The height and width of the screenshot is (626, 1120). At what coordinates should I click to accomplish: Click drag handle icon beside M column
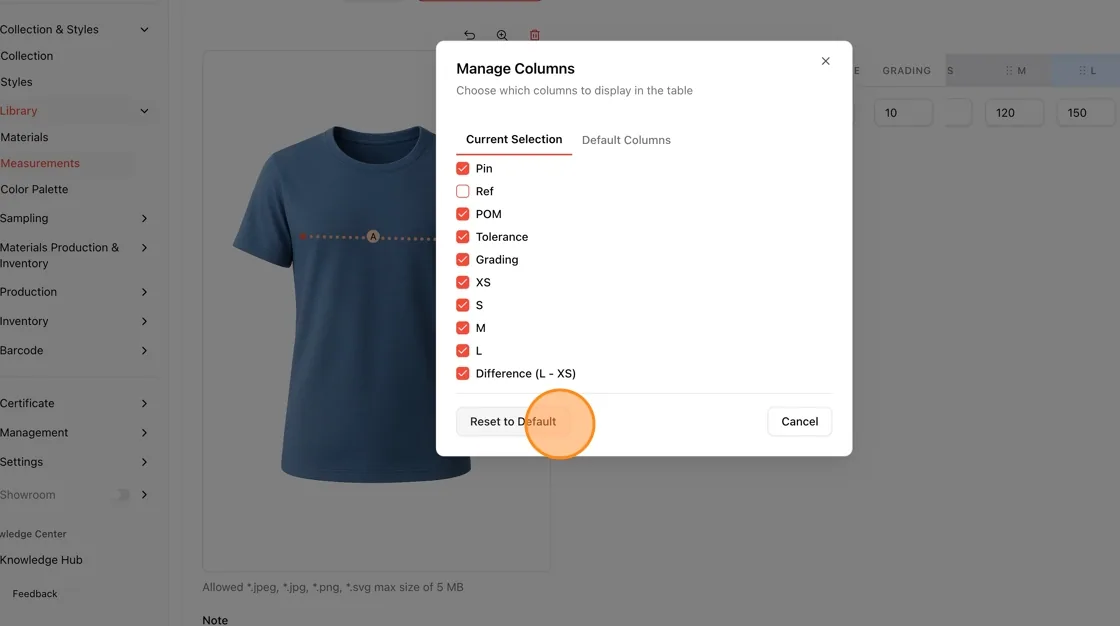point(1009,71)
